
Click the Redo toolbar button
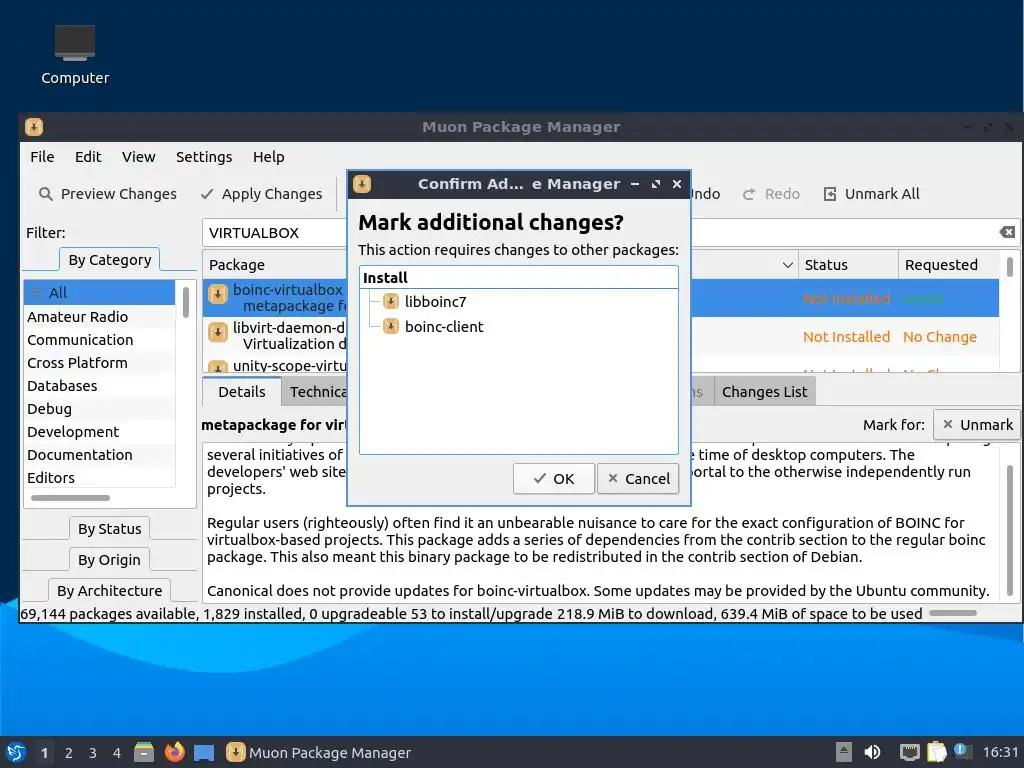[771, 194]
